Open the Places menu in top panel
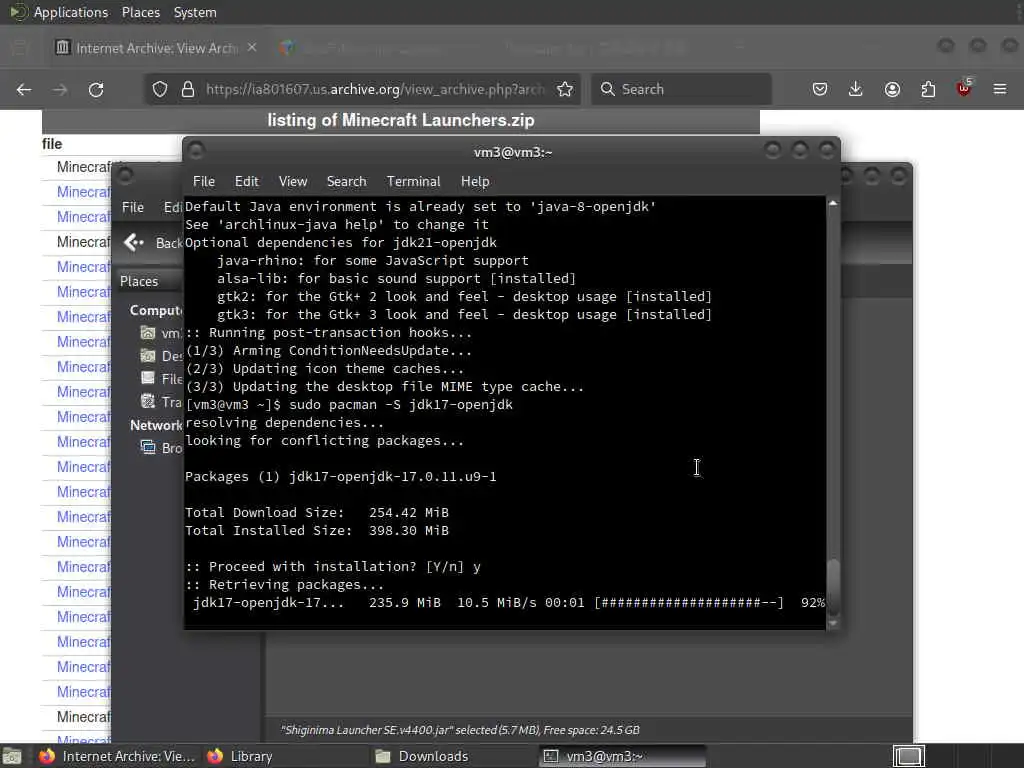This screenshot has width=1024, height=768. [140, 12]
